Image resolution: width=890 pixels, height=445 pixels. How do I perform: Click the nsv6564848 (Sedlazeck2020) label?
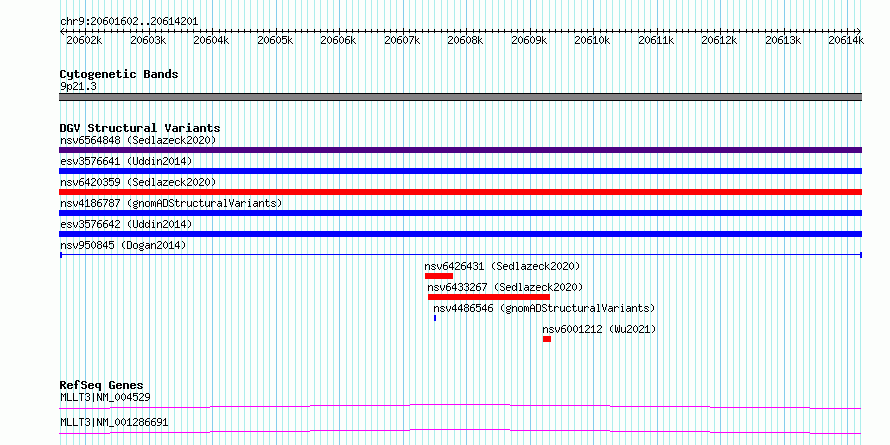138,140
